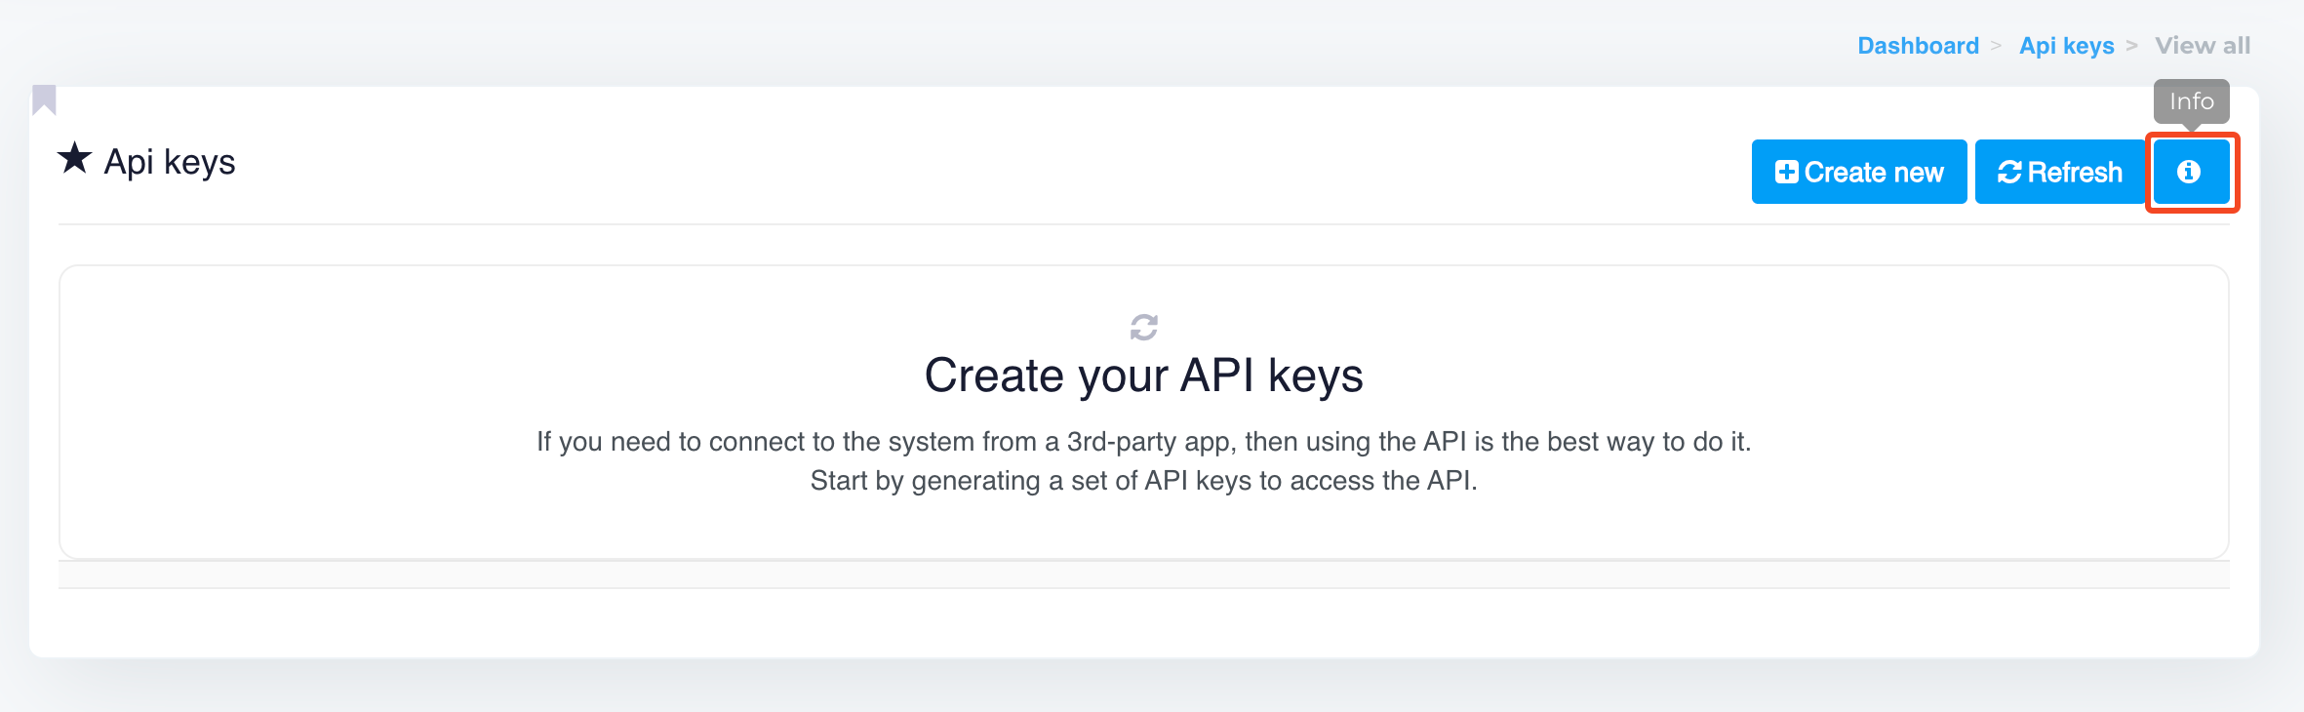Click the gray Info tooltip bubble
Image resolution: width=2304 pixels, height=712 pixels.
point(2191,101)
